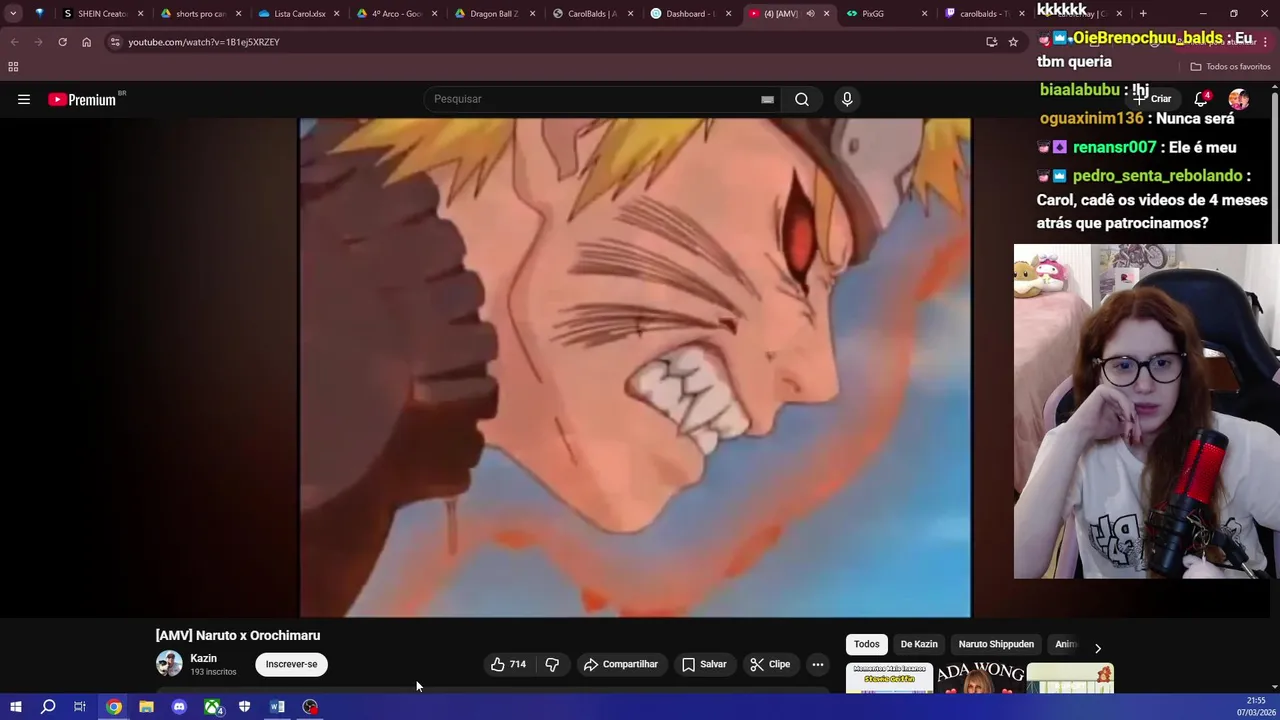
Task: Open the Stewie Griffin recommended video thumbnail
Action: point(889,678)
